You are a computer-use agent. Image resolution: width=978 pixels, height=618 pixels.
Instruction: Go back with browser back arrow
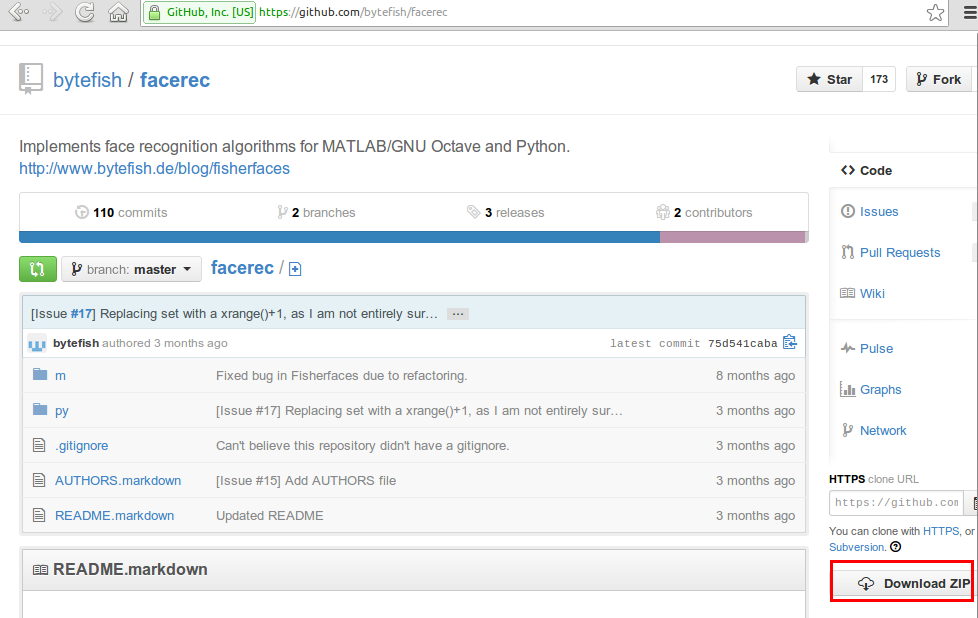19,12
